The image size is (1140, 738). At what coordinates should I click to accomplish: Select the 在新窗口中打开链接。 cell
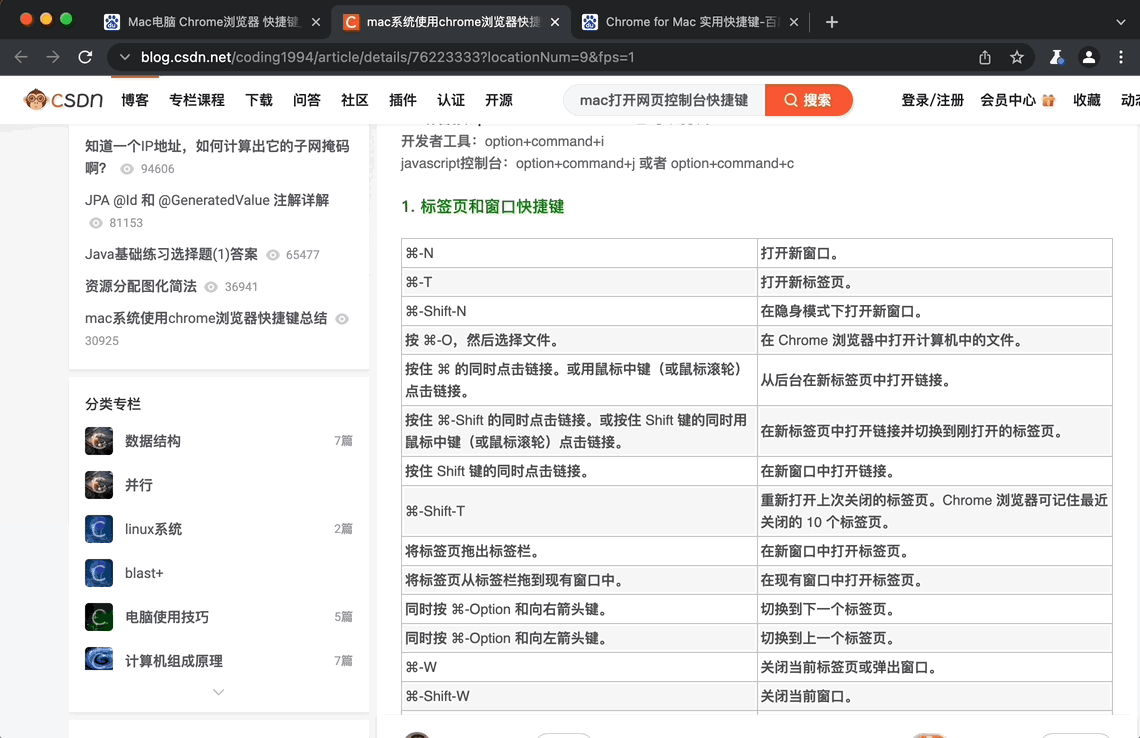pos(934,471)
